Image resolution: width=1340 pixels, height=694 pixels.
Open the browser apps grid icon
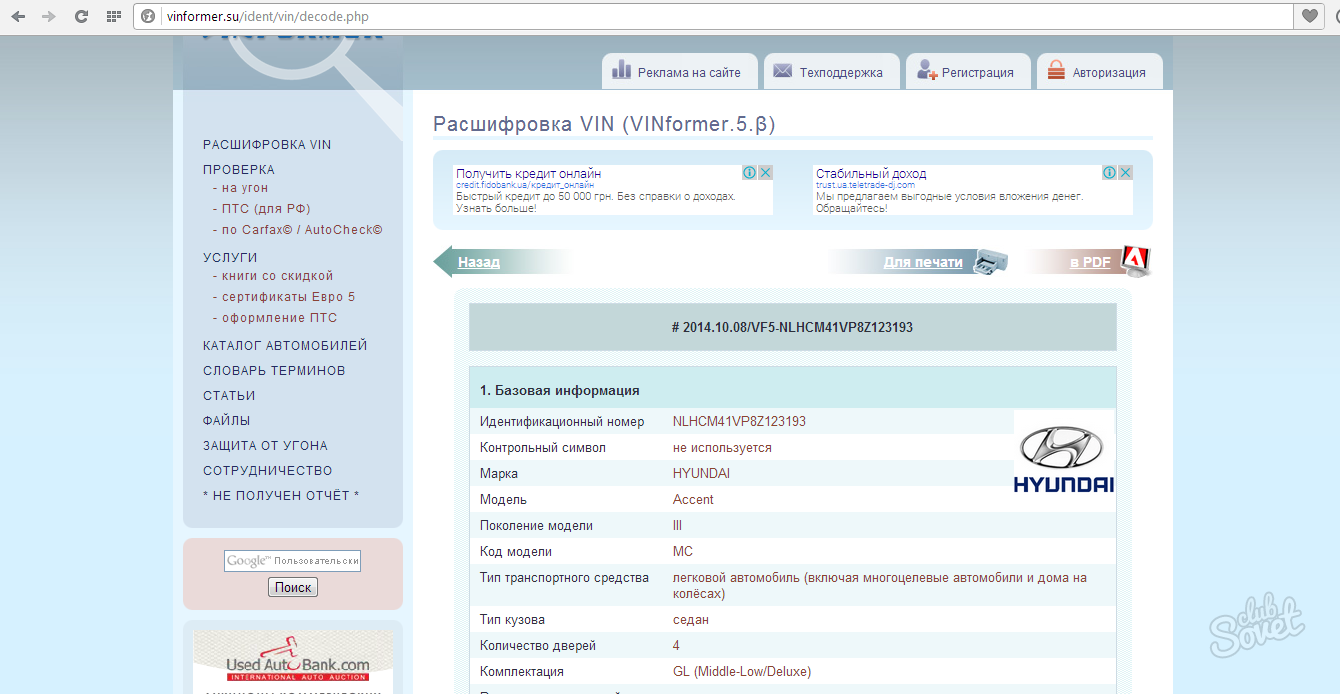113,16
